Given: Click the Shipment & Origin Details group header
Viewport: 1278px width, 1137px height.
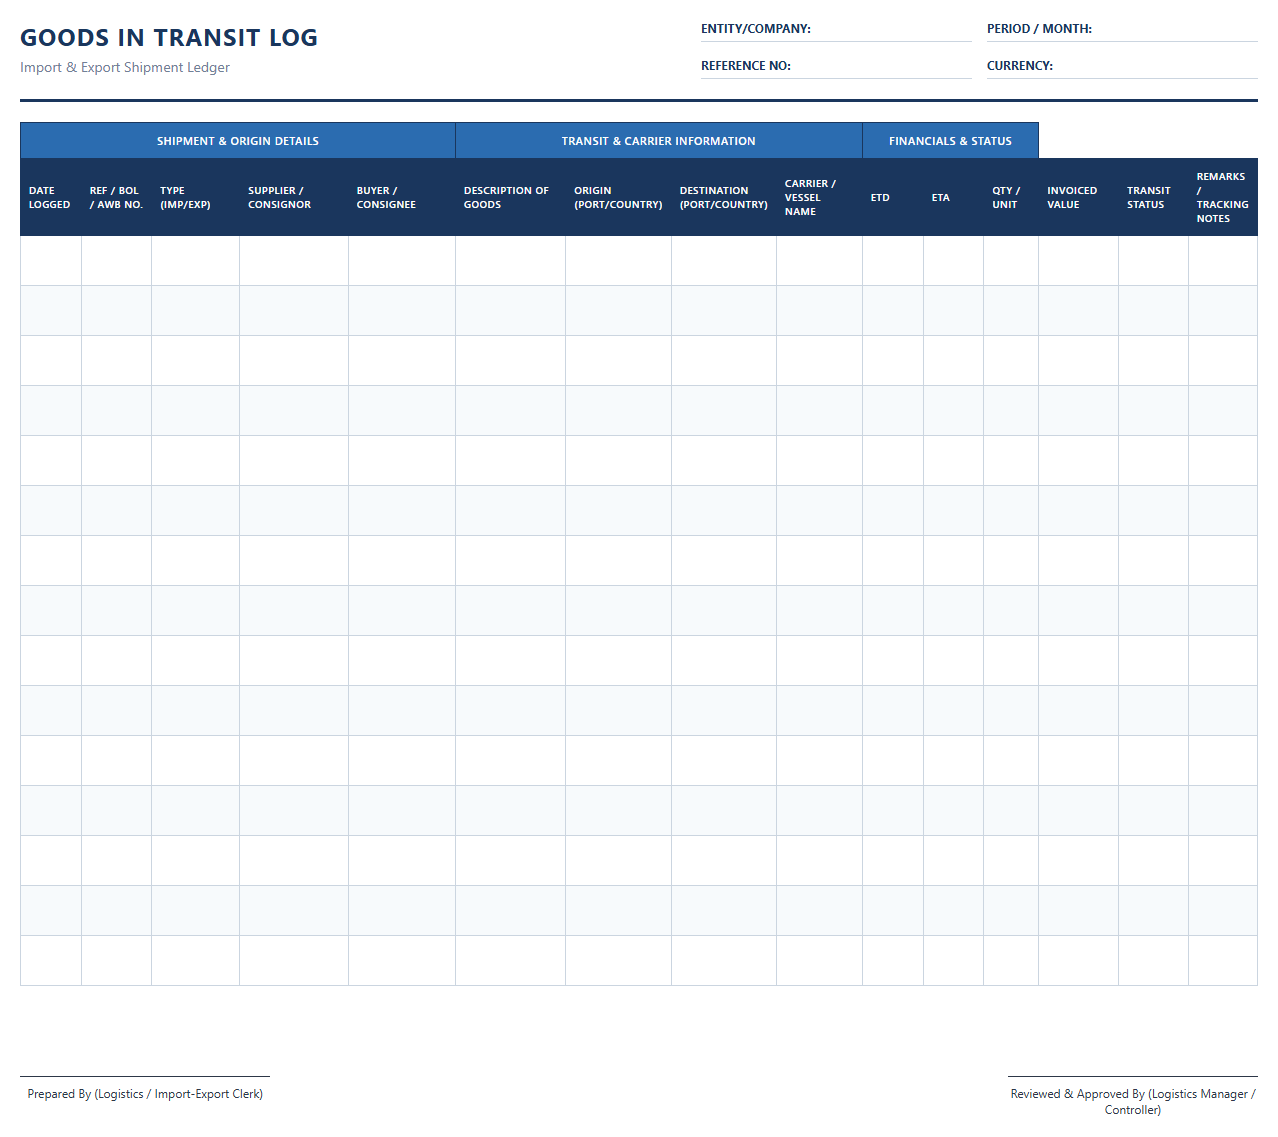Looking at the screenshot, I should click(238, 141).
